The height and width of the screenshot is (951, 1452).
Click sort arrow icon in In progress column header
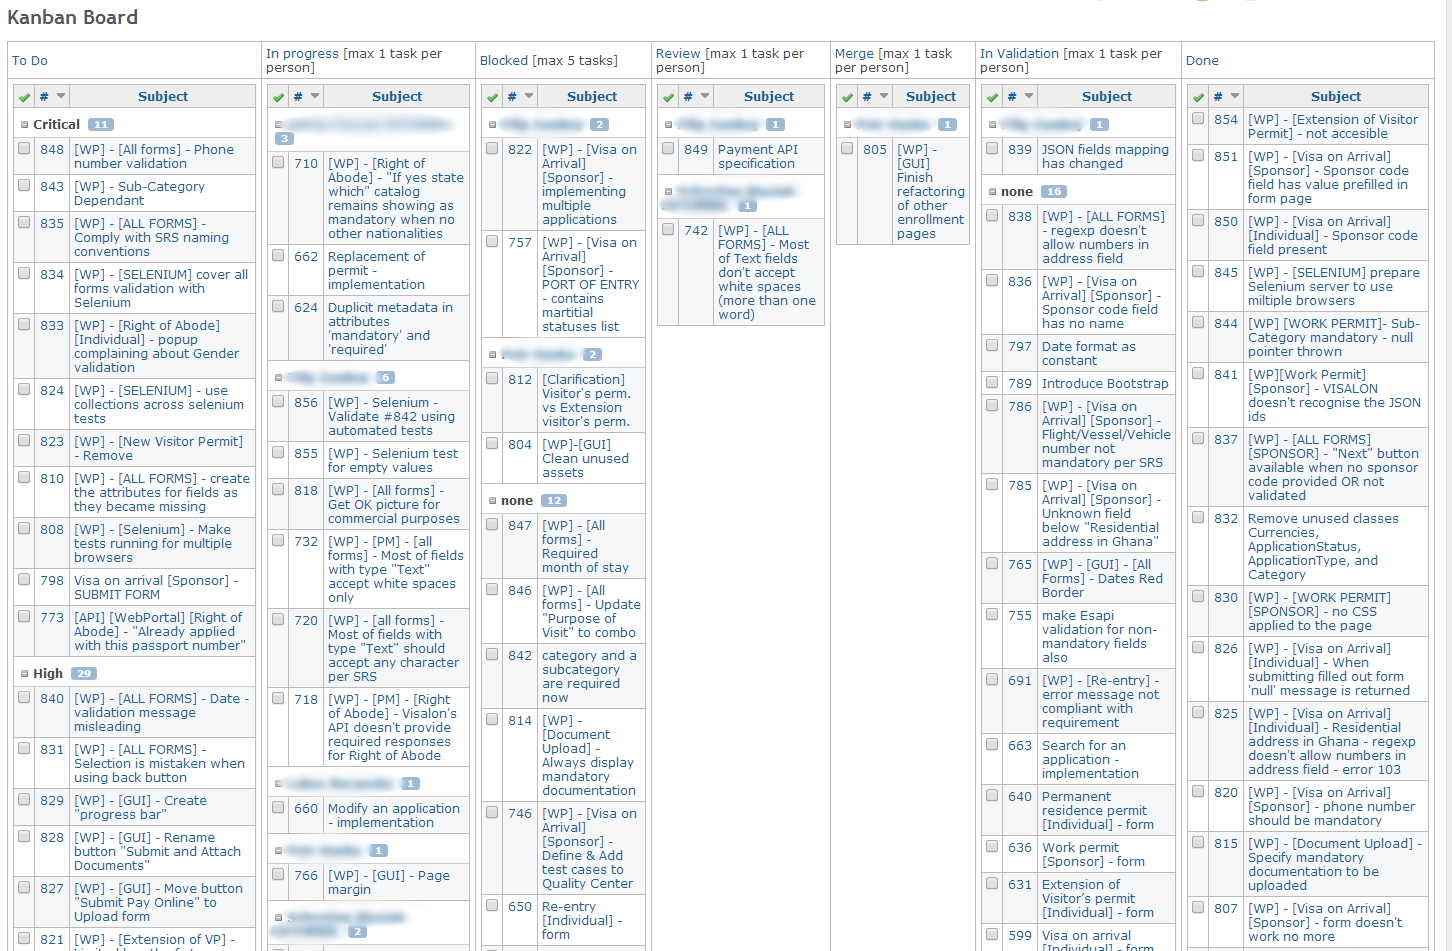[x=316, y=96]
